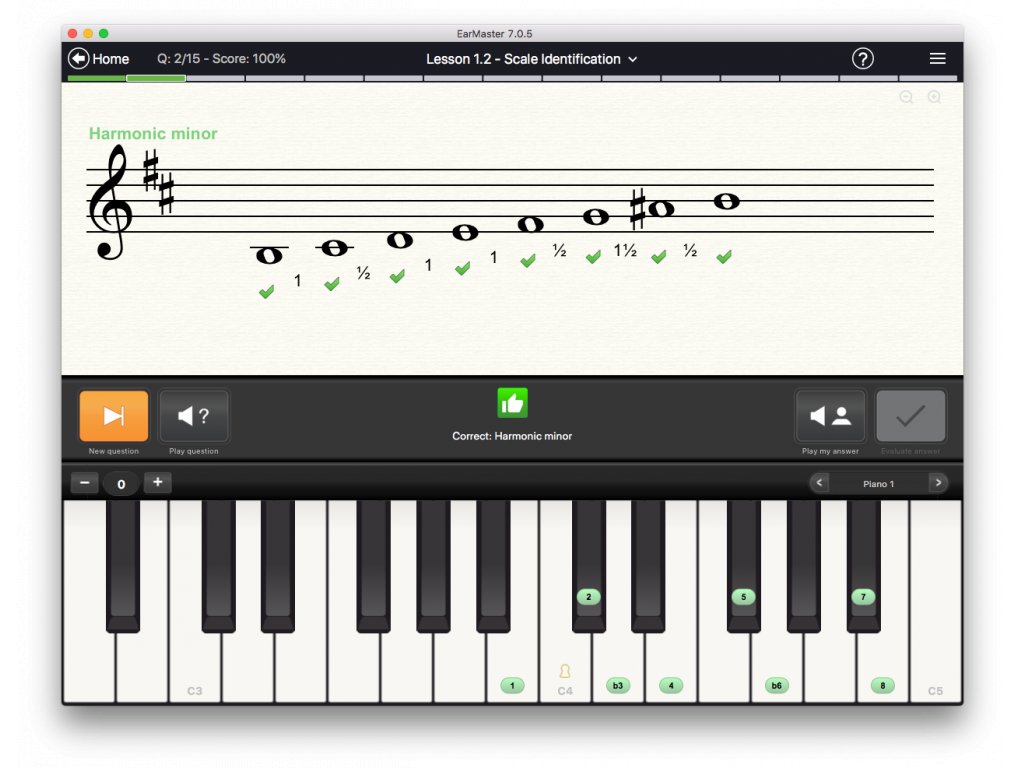
Task: Click the Evaluate answer checkmark button
Action: click(910, 416)
